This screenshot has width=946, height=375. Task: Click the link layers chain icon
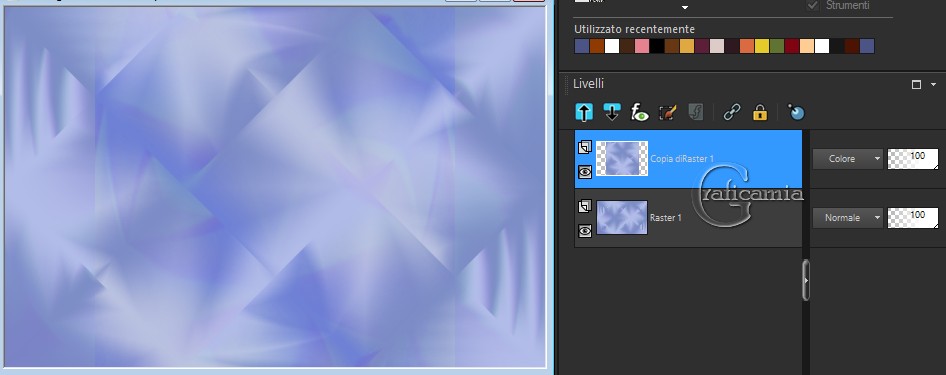click(732, 112)
